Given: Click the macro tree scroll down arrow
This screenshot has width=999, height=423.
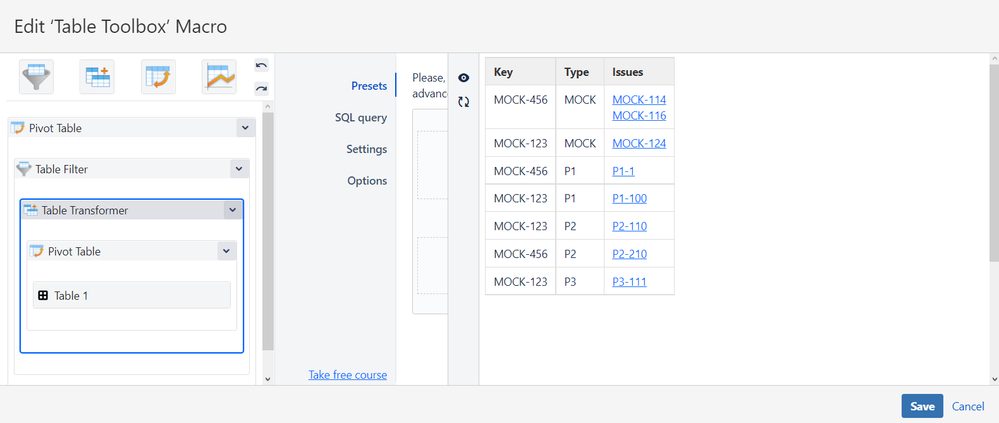Looking at the screenshot, I should click(268, 378).
